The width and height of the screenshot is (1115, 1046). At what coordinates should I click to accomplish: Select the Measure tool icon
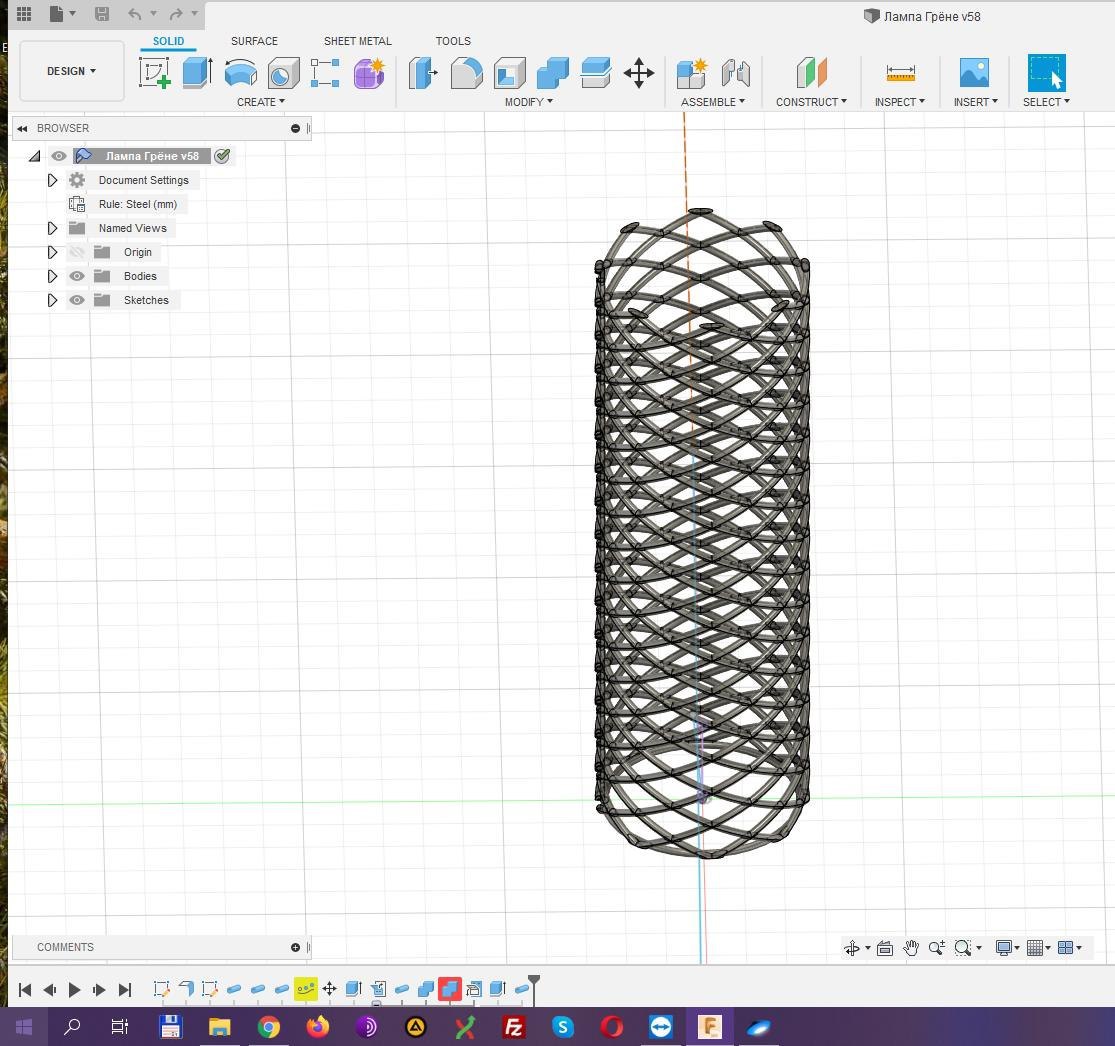[900, 73]
